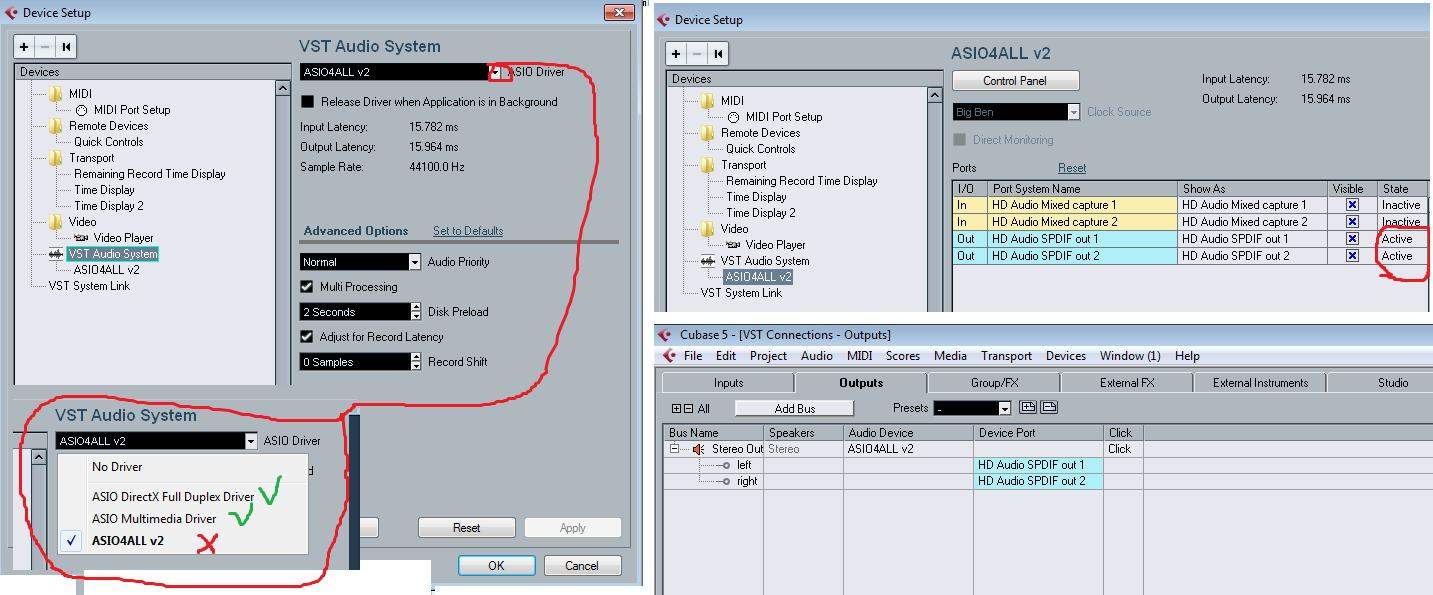This screenshot has width=1433, height=595.
Task: Click Video folder icon in right Device Setup tree
Action: pyautogui.click(x=708, y=229)
